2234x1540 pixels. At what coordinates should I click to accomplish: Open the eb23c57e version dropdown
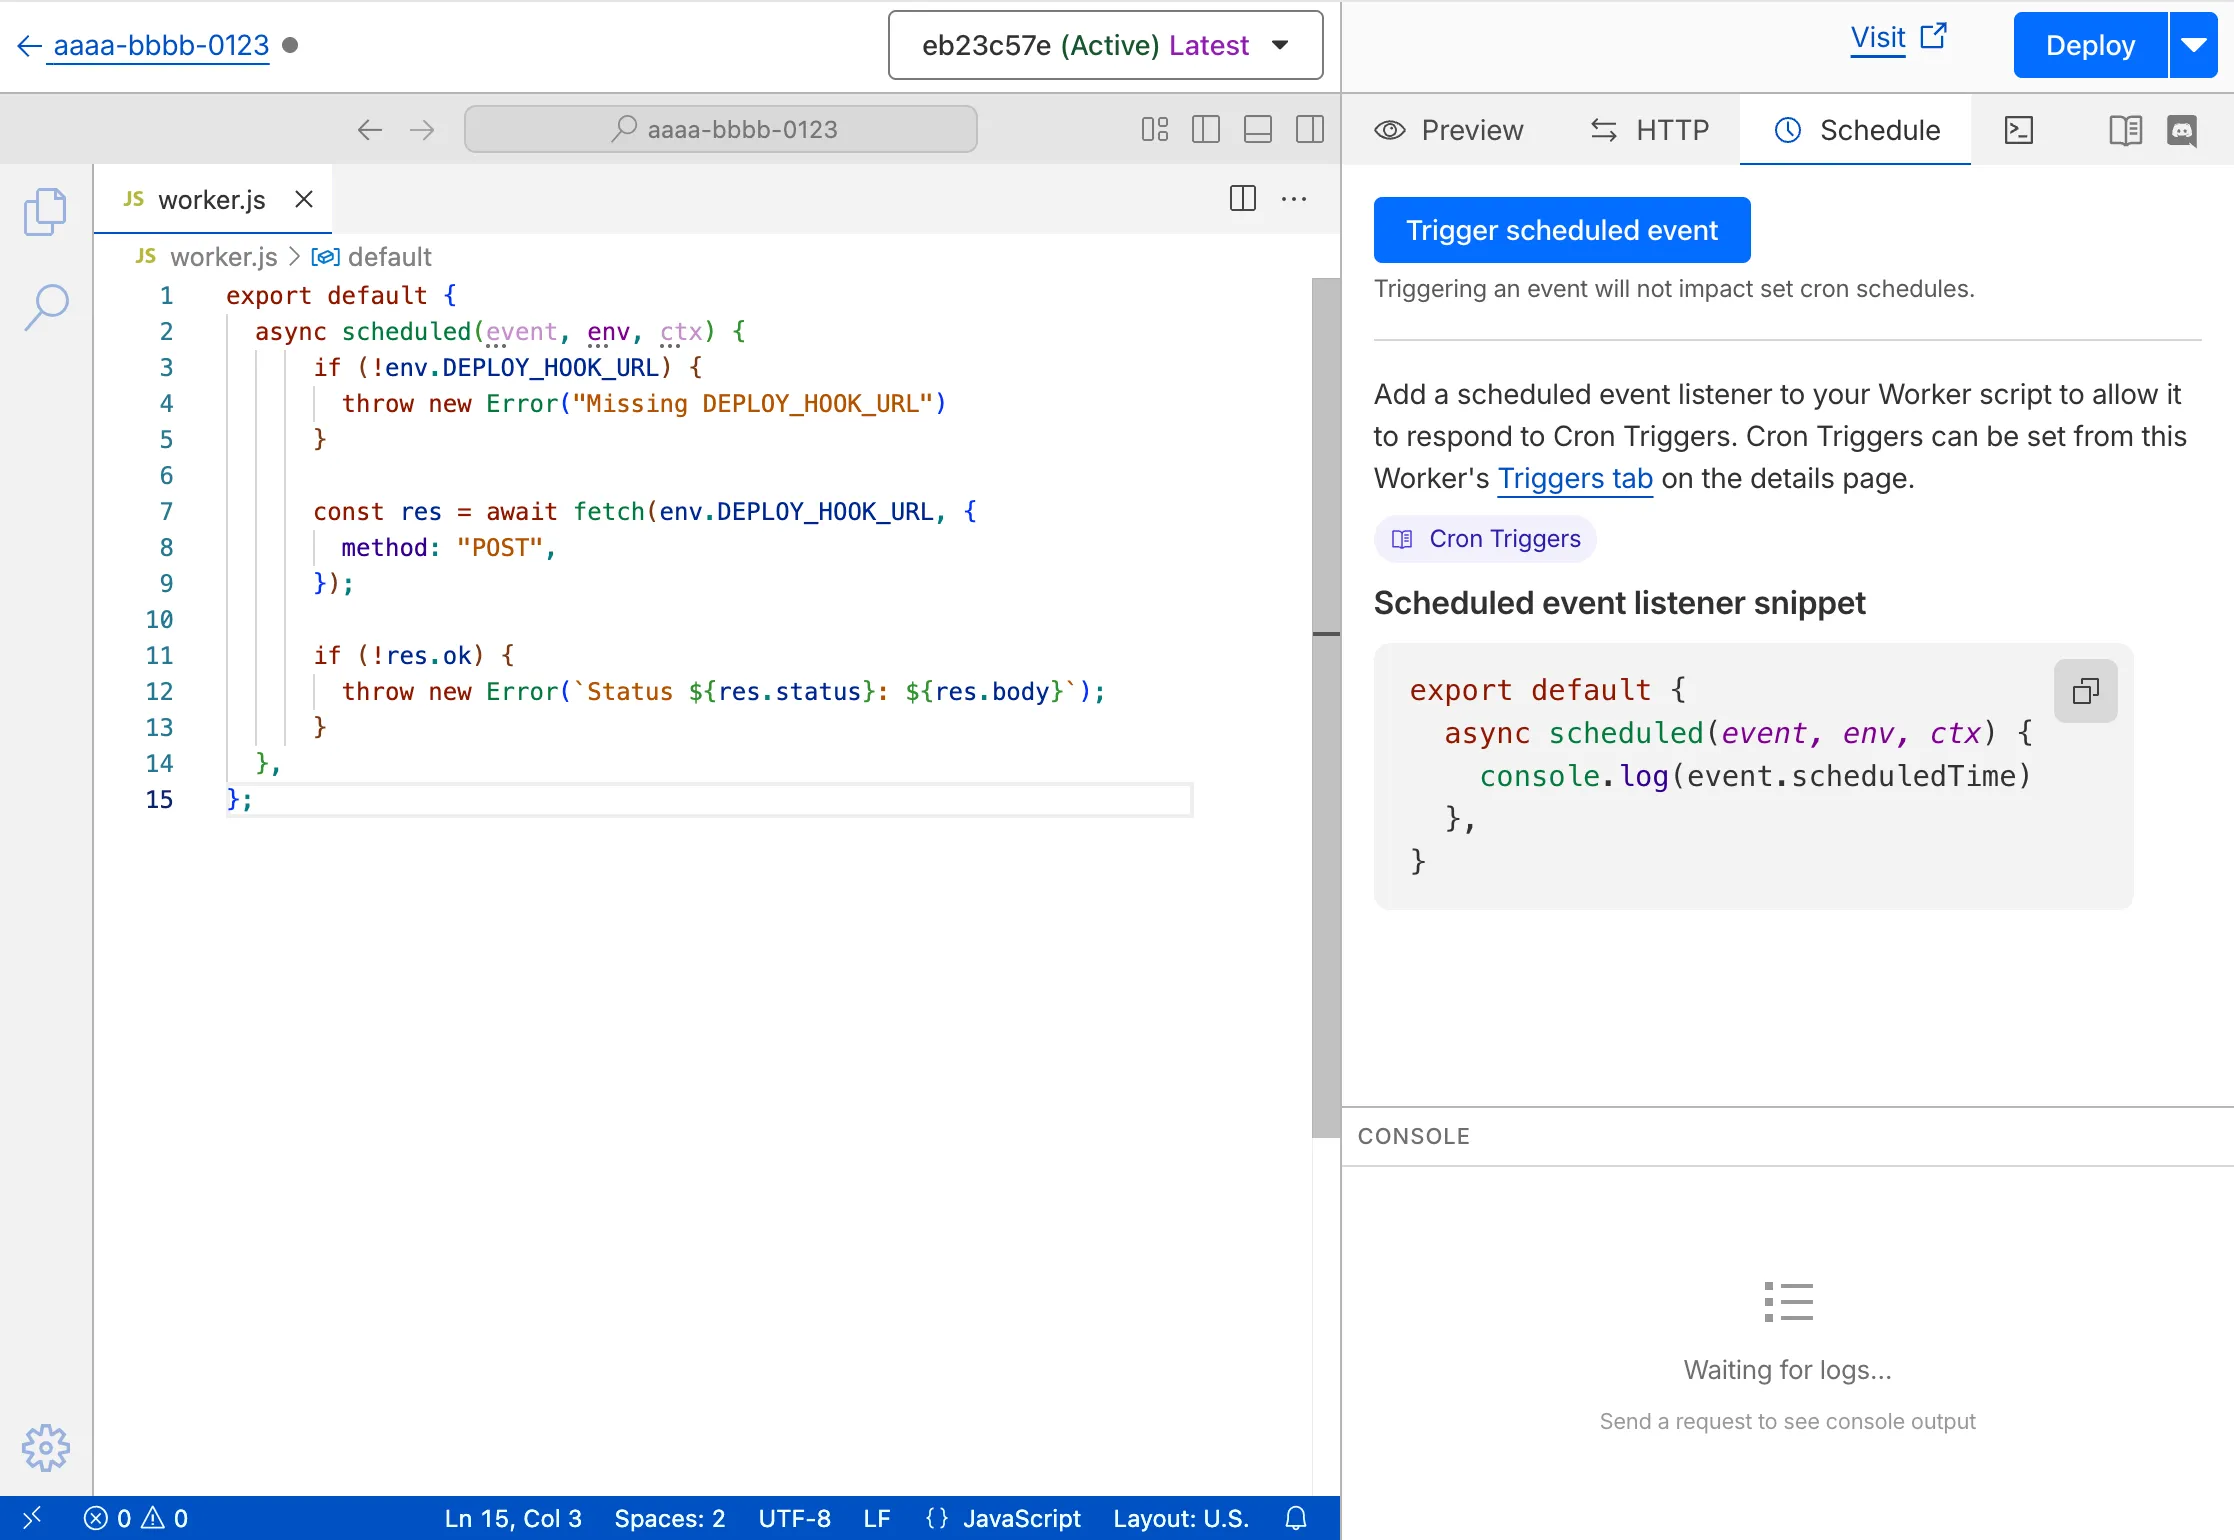coord(1105,45)
